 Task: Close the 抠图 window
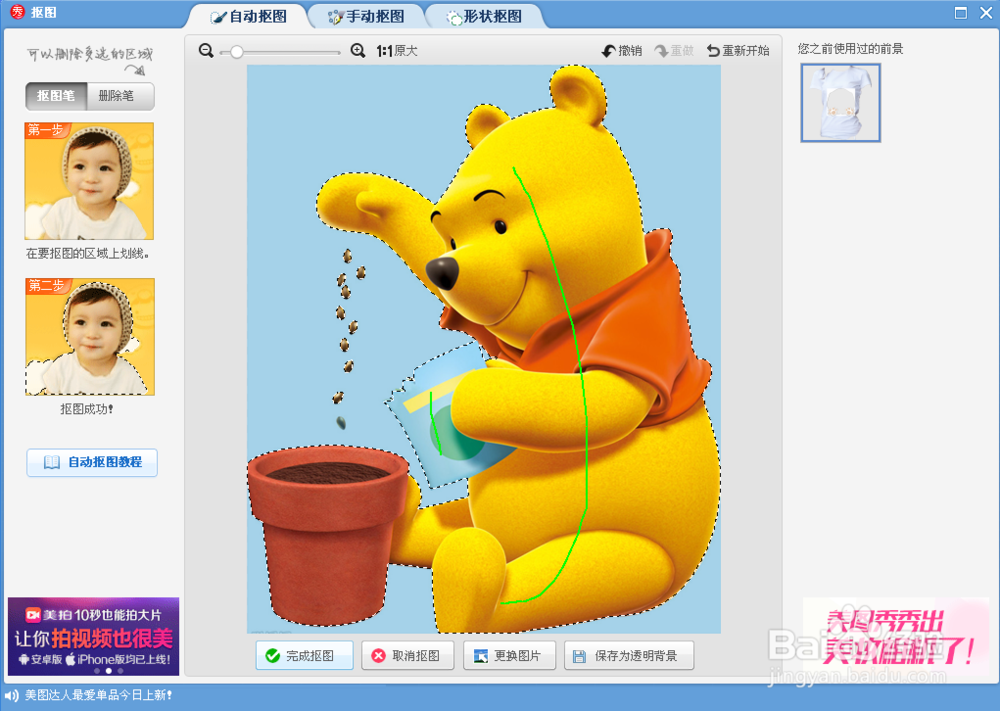tap(986, 13)
